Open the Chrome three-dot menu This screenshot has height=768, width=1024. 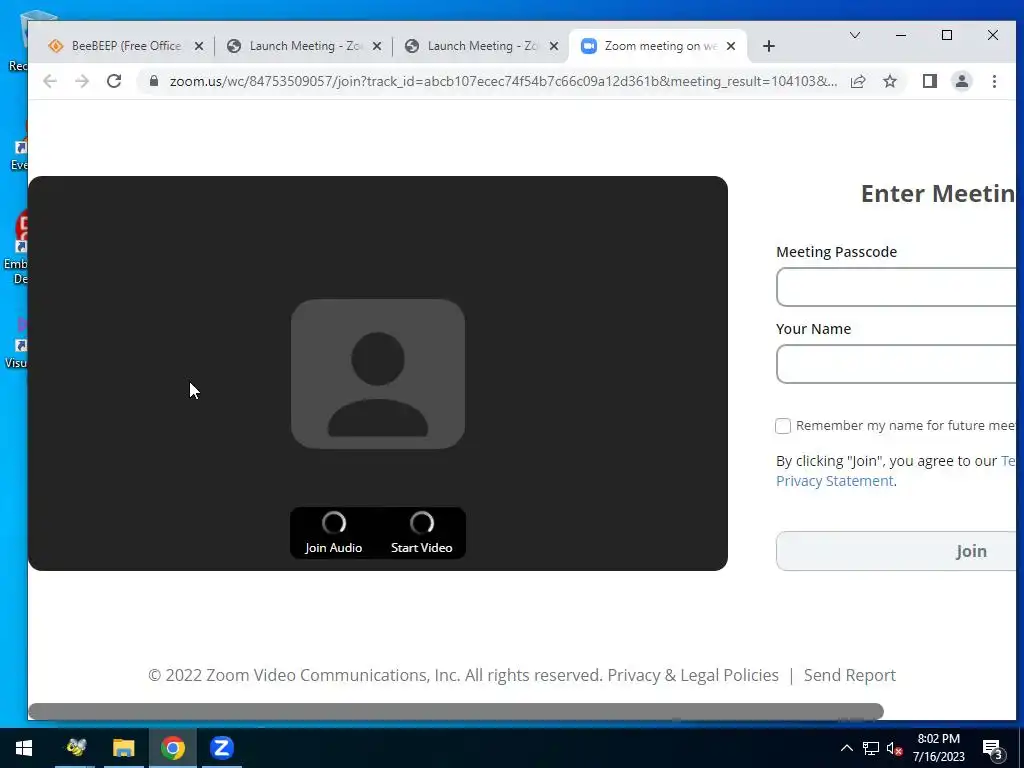tap(994, 81)
